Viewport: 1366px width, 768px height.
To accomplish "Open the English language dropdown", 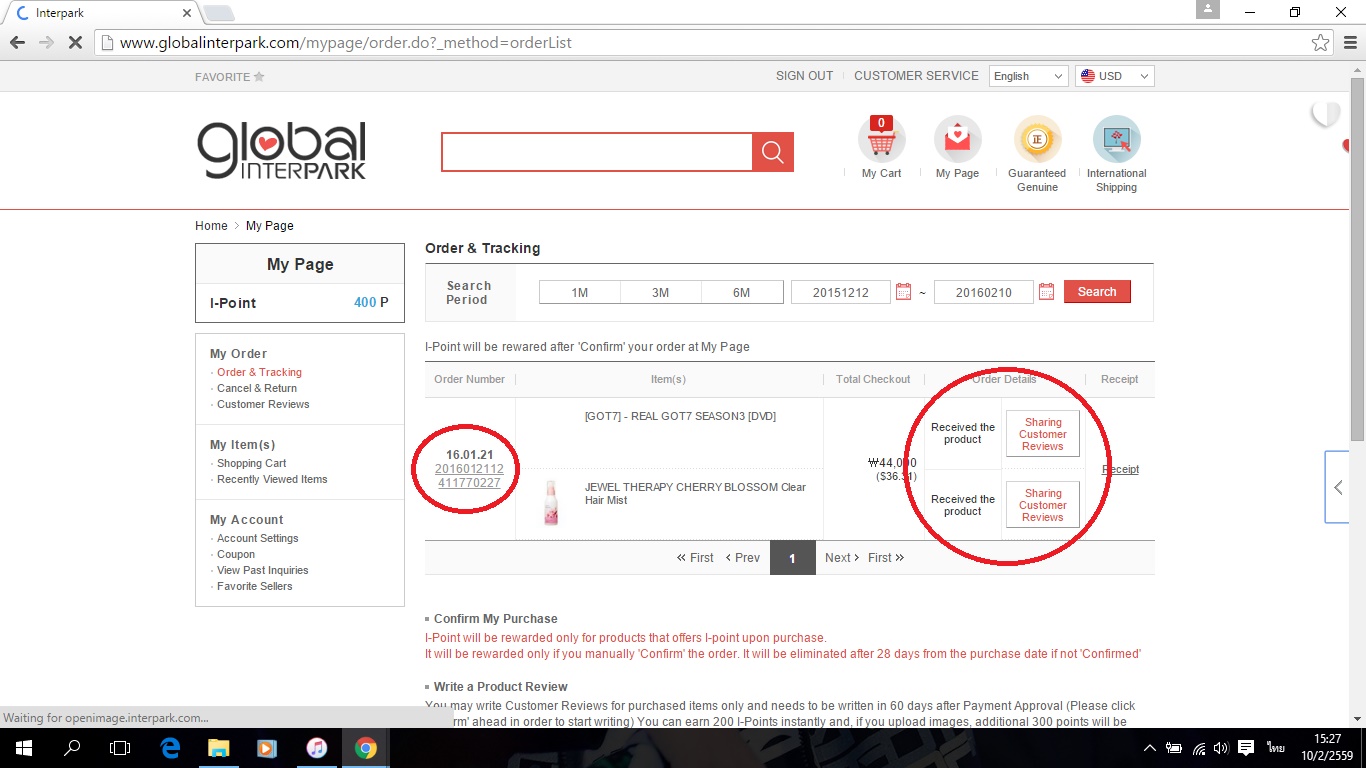I will pos(1029,76).
